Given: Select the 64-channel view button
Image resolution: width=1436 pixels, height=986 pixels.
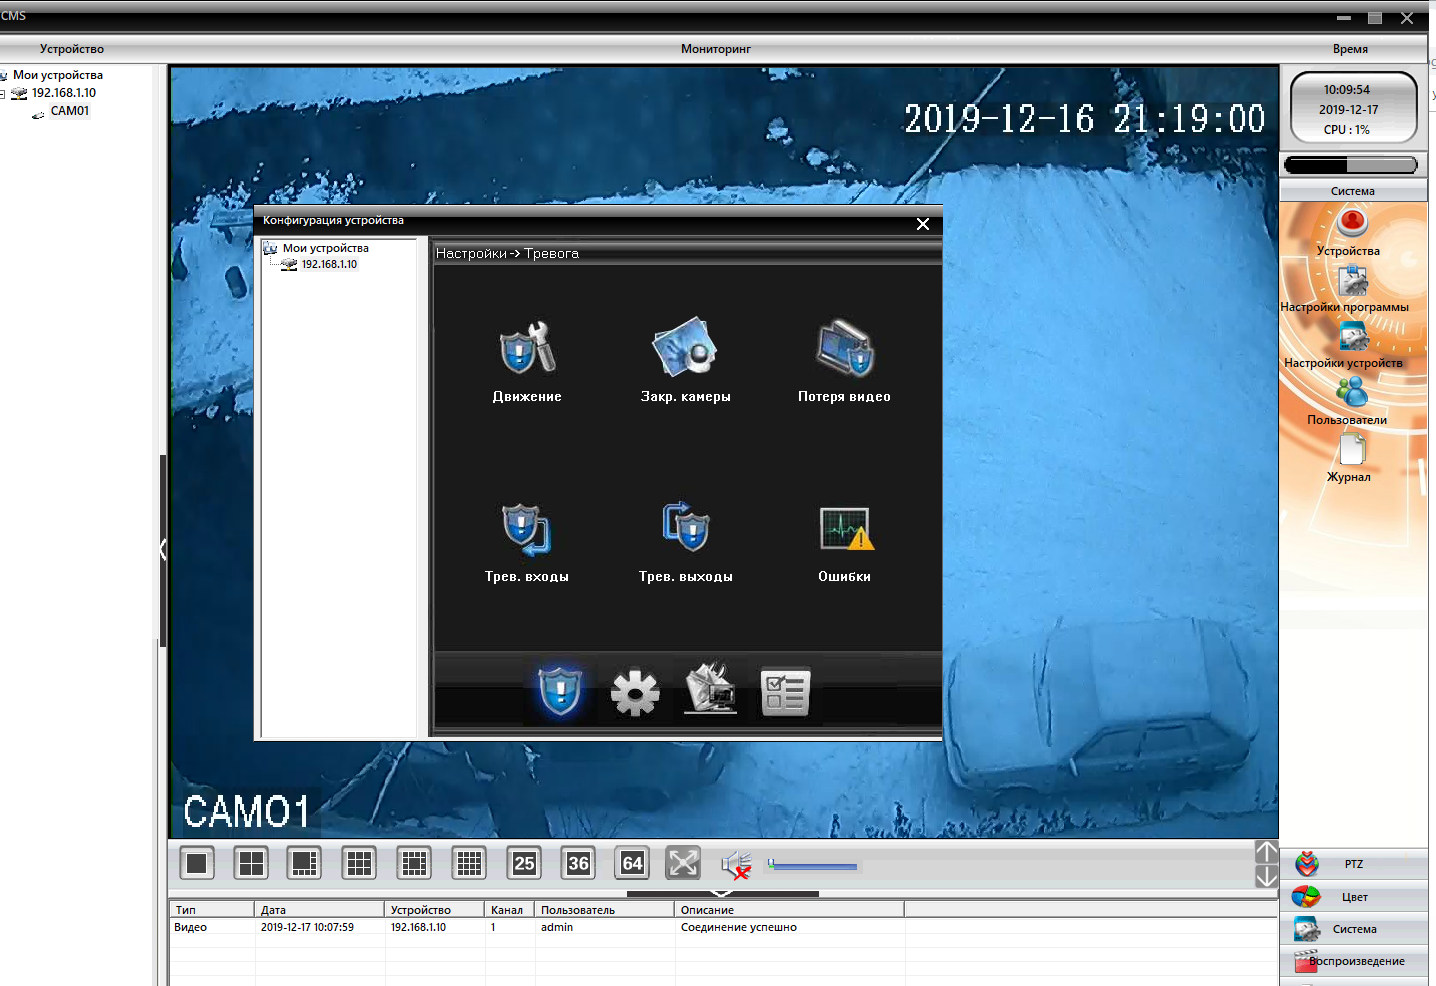Looking at the screenshot, I should click(x=632, y=863).
